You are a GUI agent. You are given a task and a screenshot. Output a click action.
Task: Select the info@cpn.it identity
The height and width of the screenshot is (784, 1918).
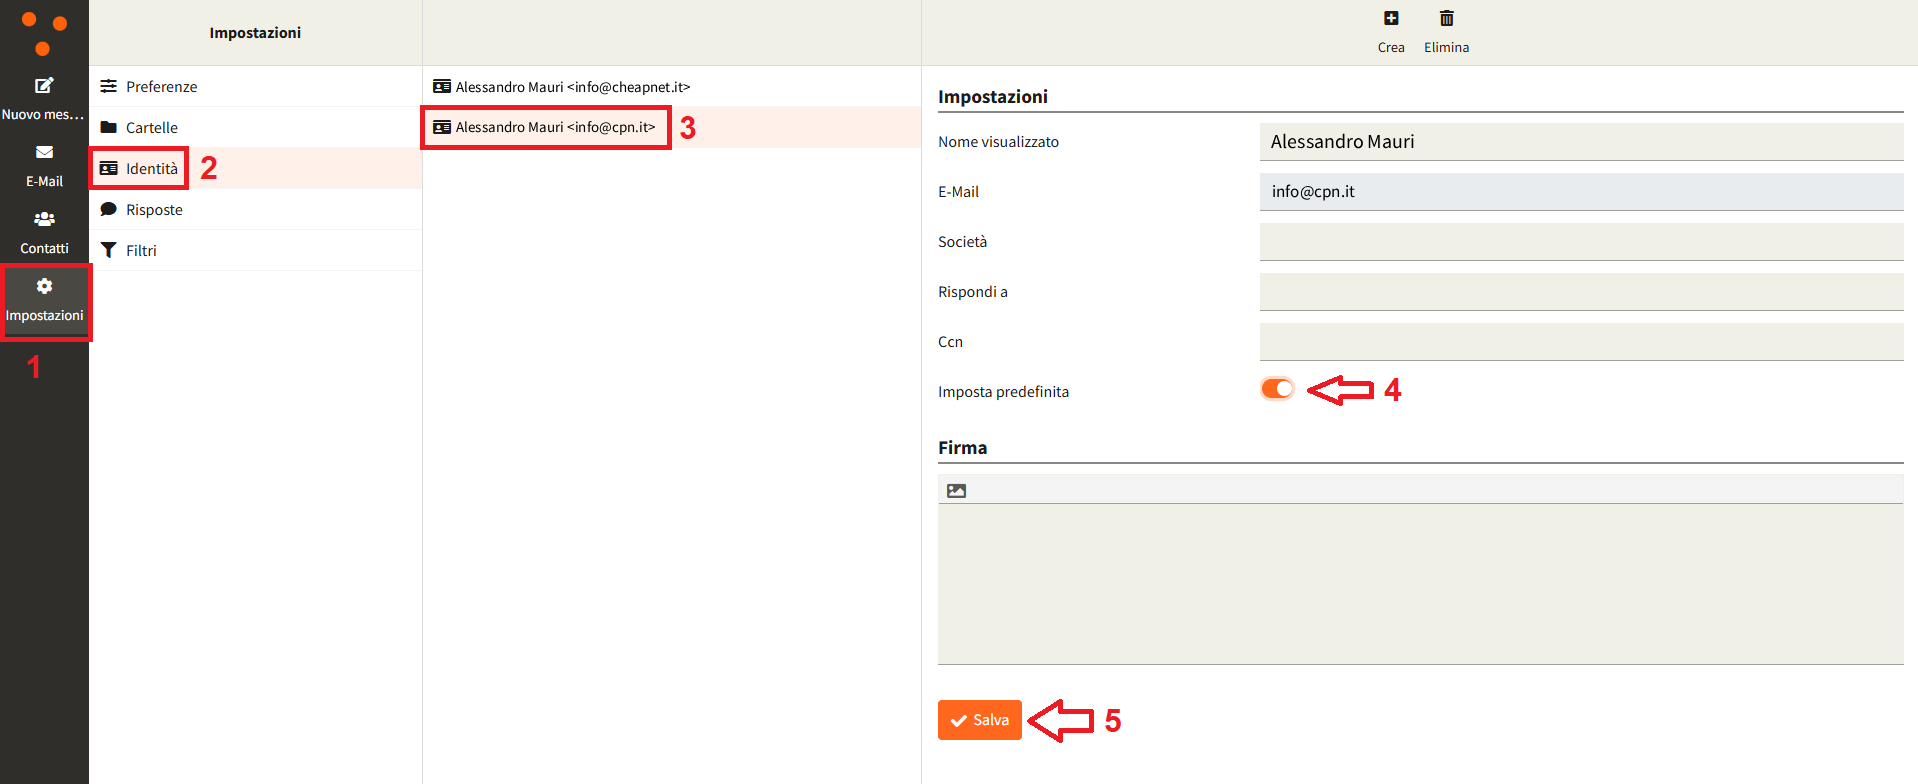[555, 127]
